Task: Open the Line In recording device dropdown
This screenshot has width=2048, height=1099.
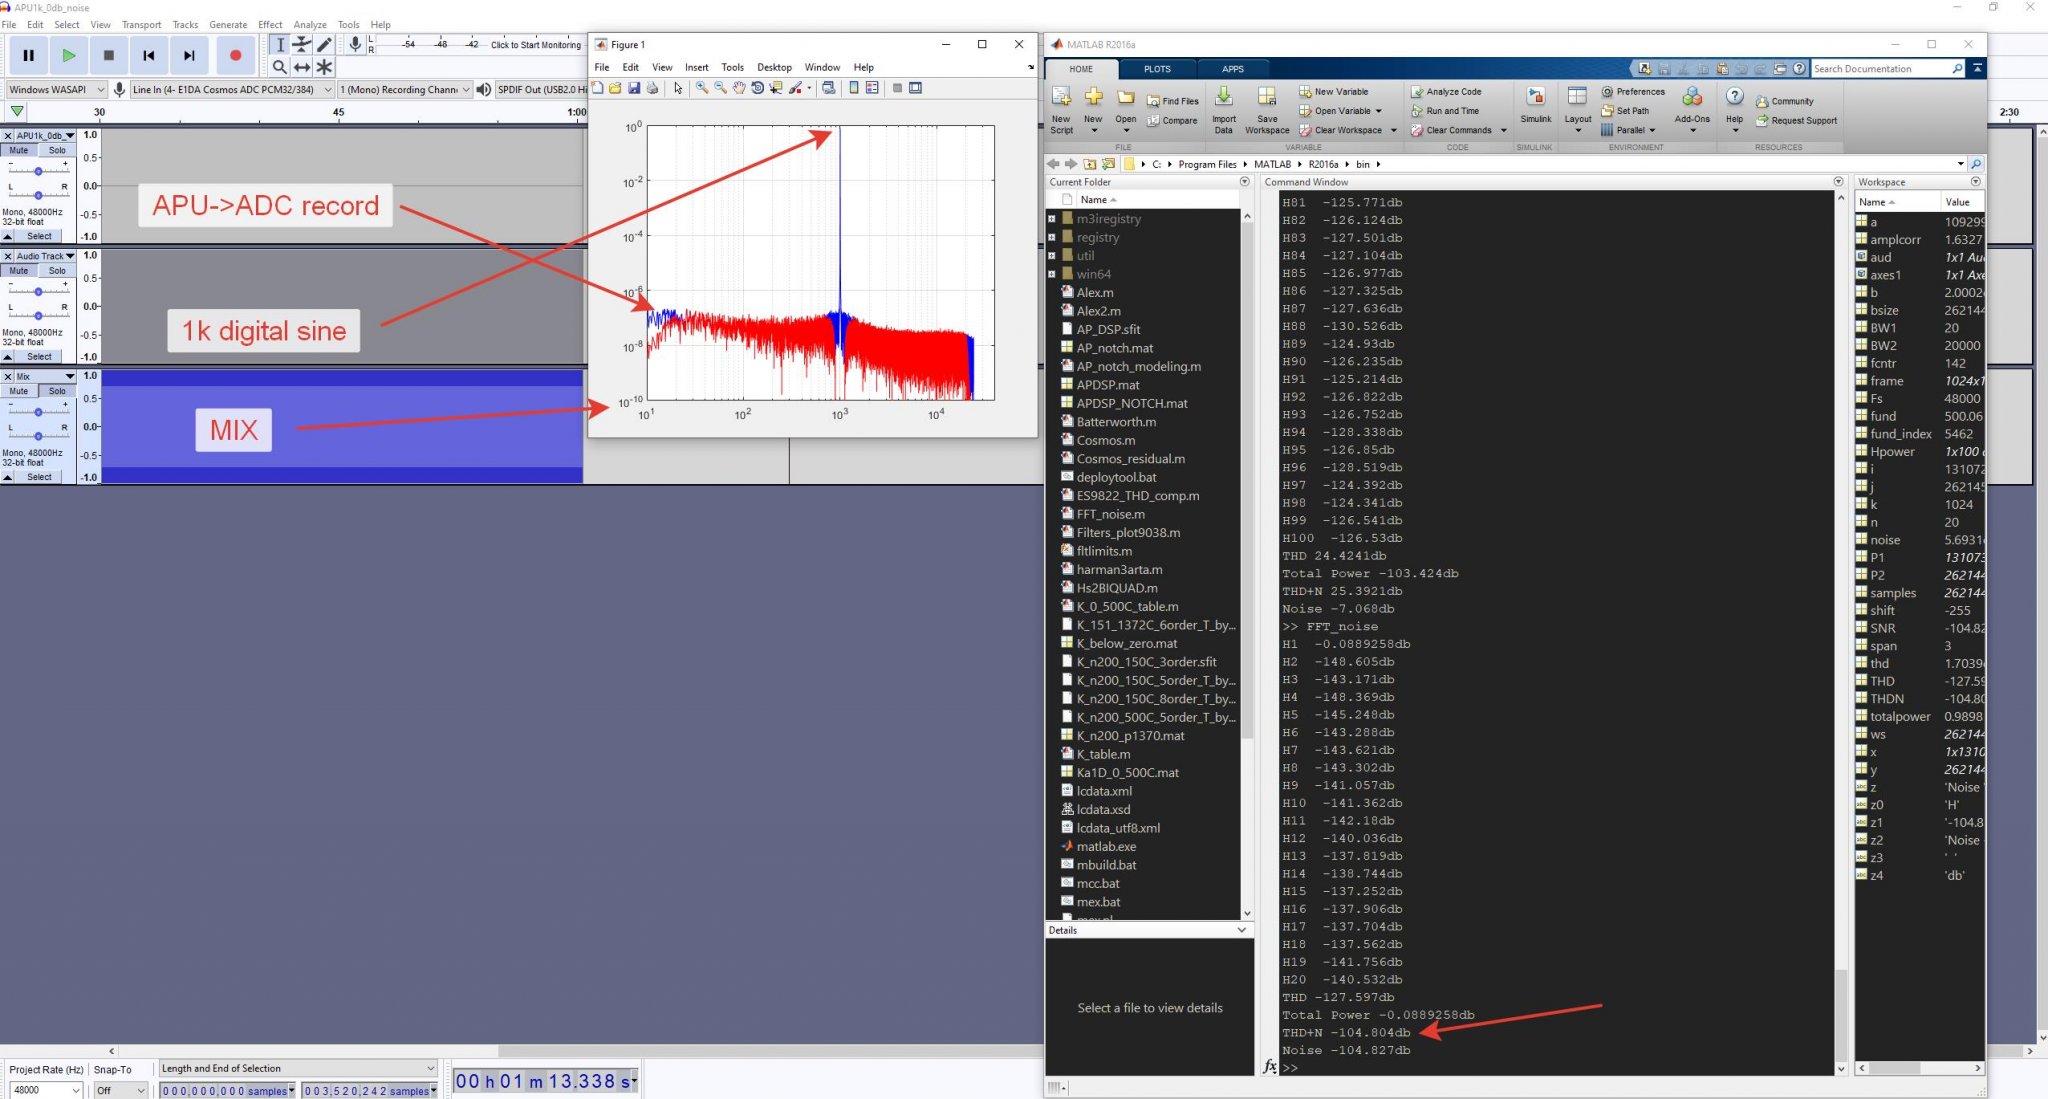Action: click(232, 89)
